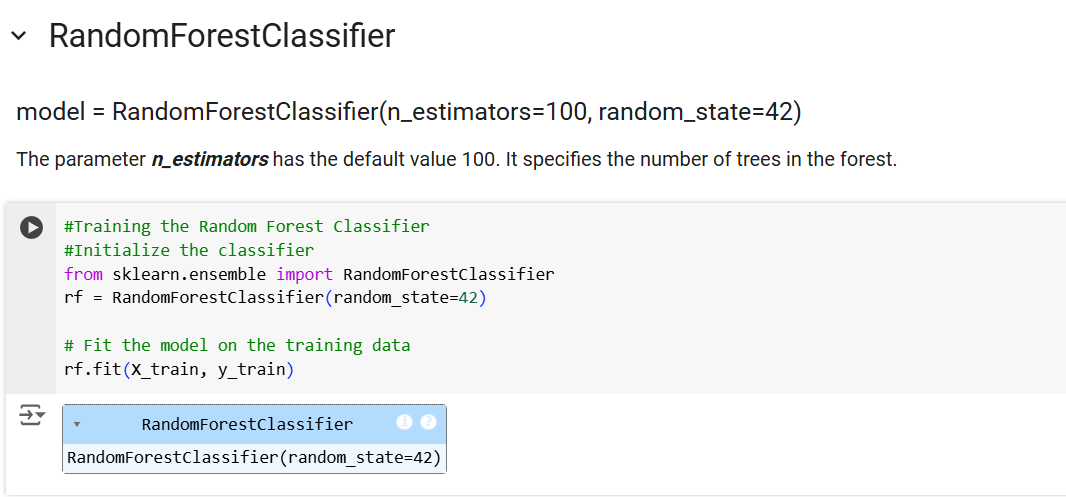The height and width of the screenshot is (497, 1066).
Task: Open the cell output options icon
Action: click(32, 414)
